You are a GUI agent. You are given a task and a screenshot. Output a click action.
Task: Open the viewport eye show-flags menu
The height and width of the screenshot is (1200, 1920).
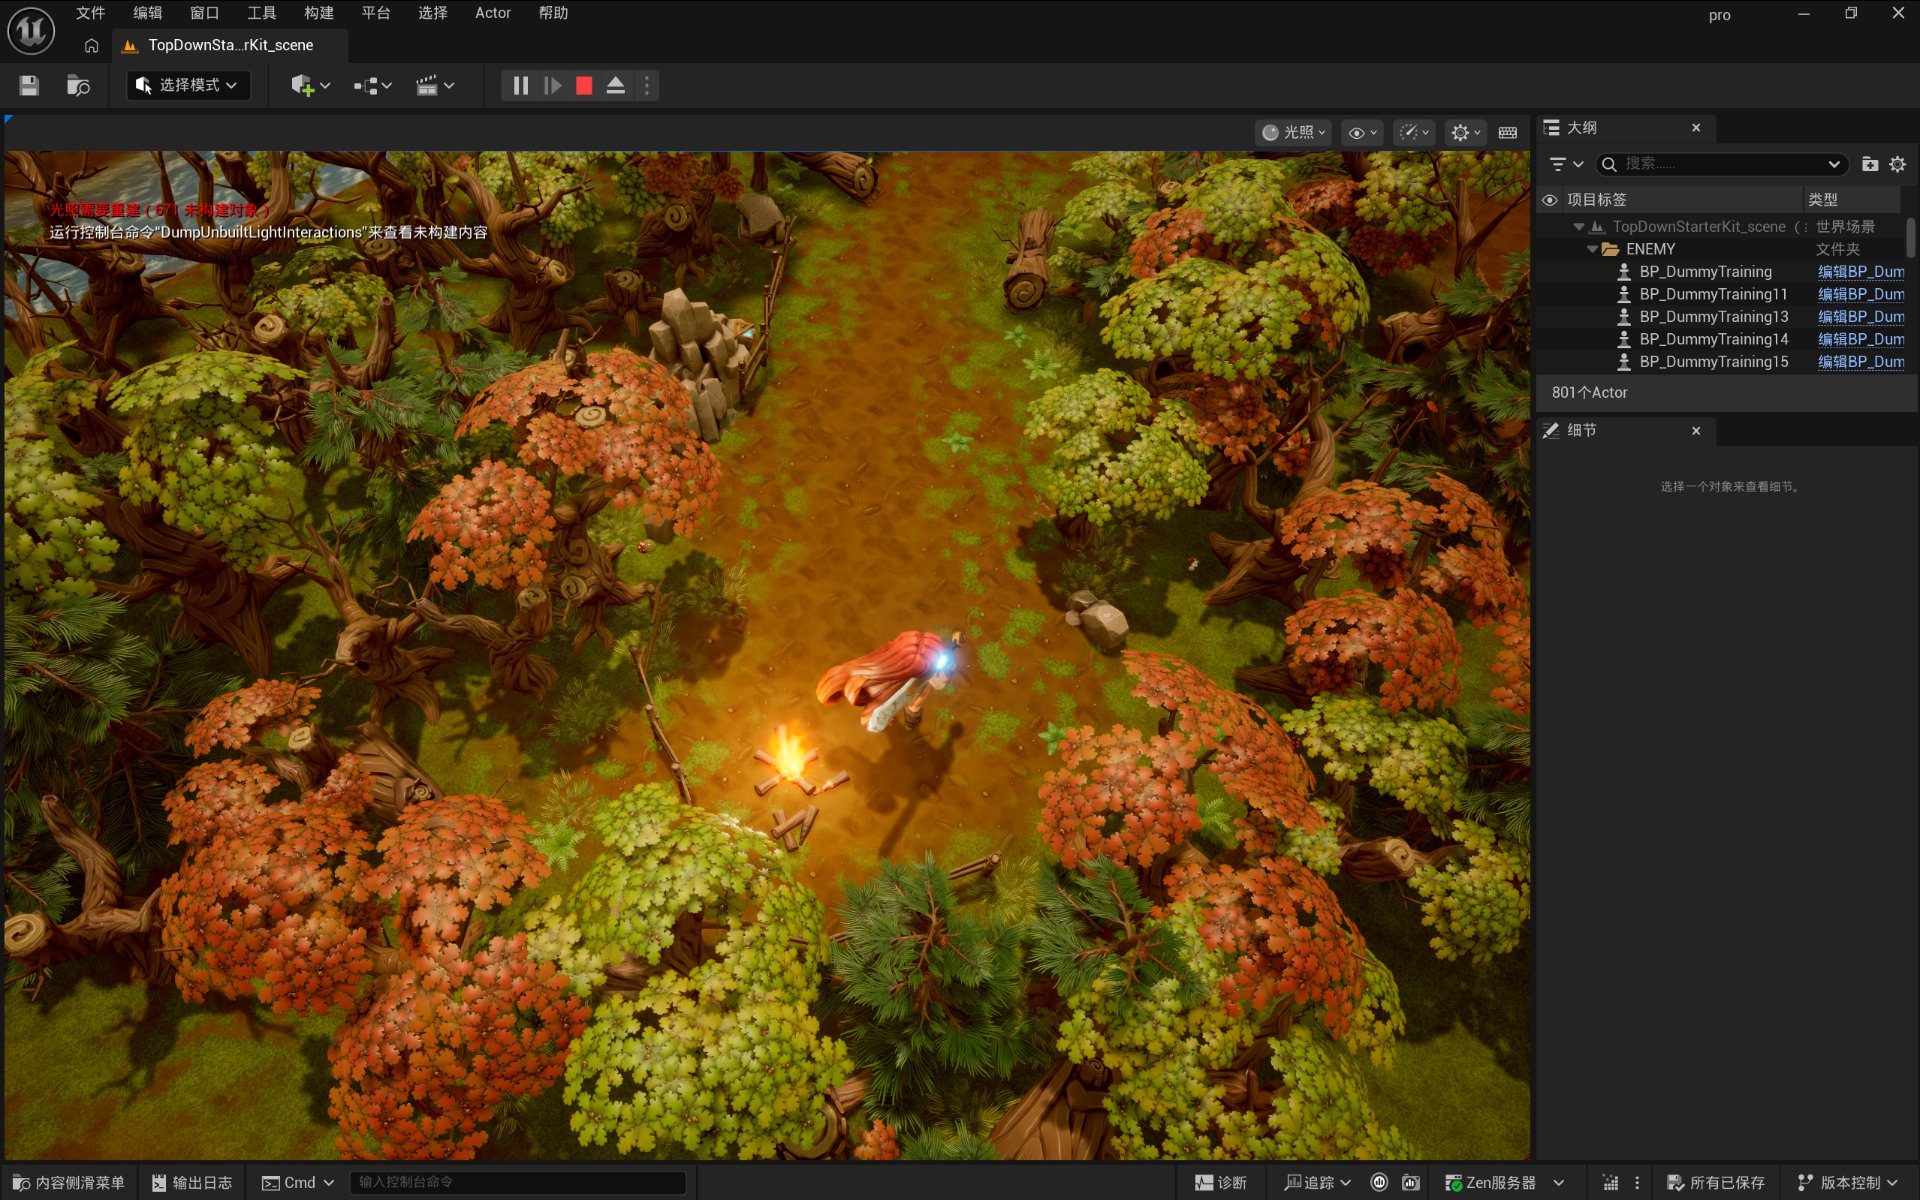click(x=1362, y=132)
